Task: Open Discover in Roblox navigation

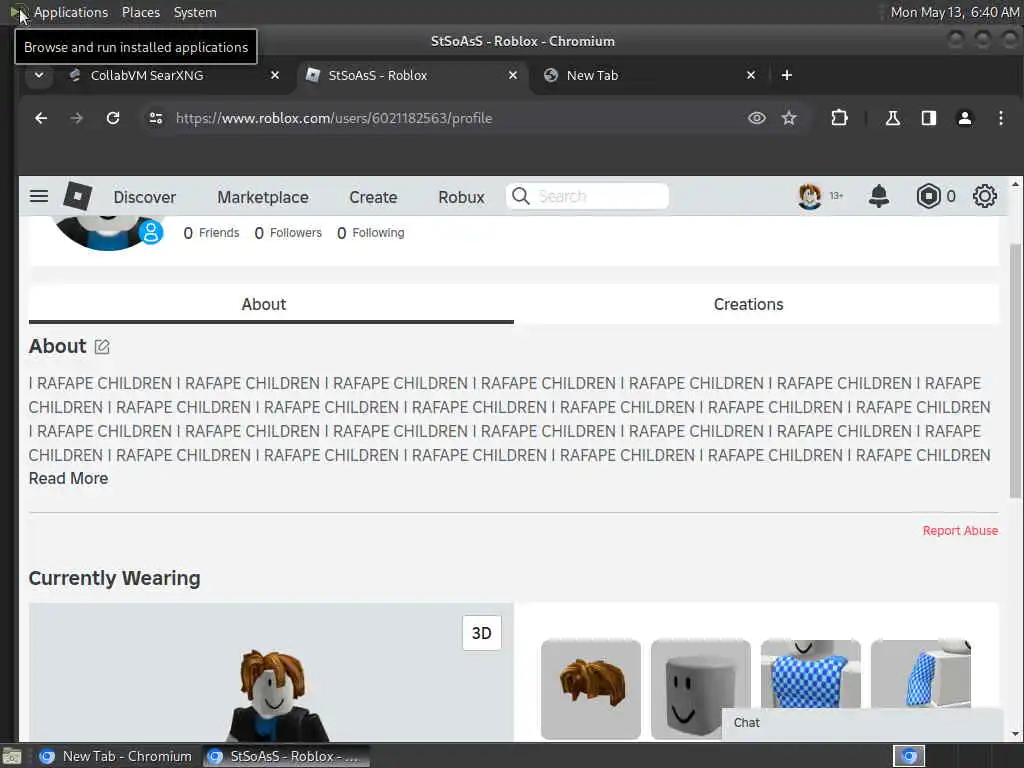Action: point(144,197)
